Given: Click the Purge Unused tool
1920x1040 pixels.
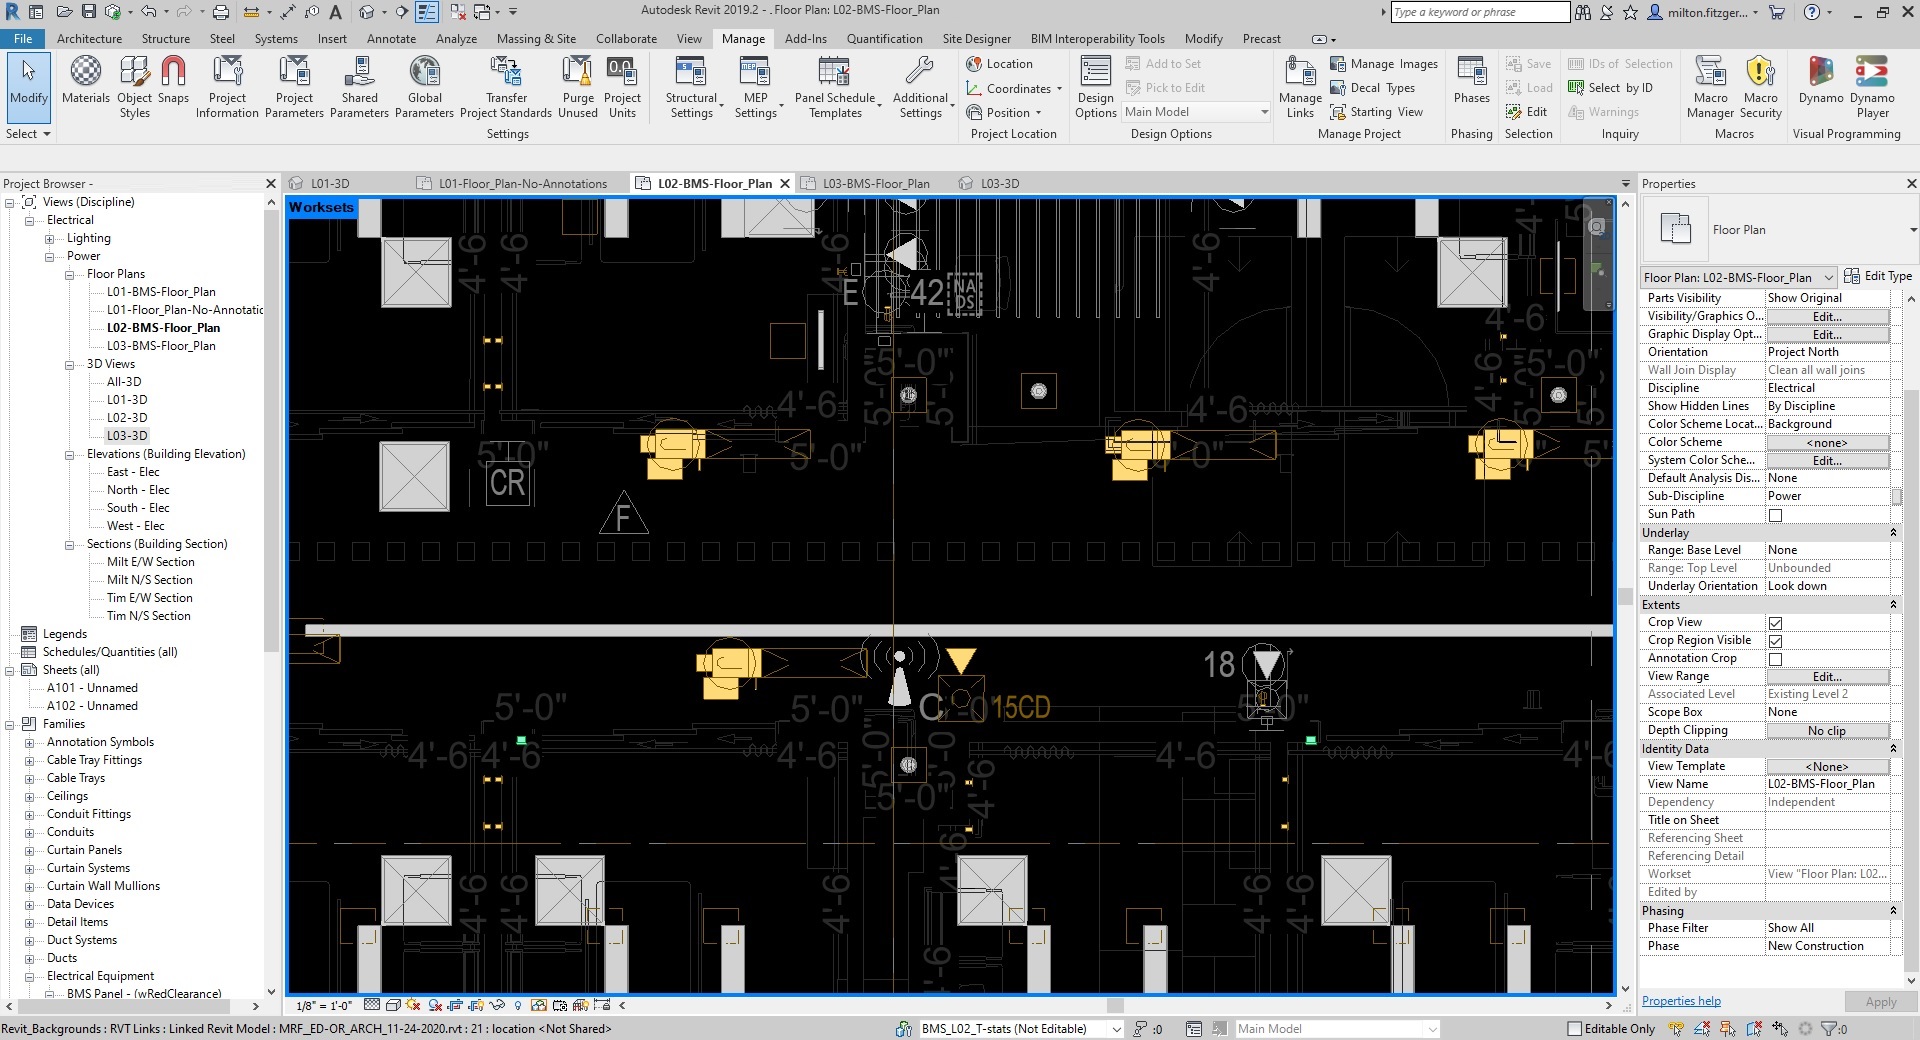Looking at the screenshot, I should (577, 87).
